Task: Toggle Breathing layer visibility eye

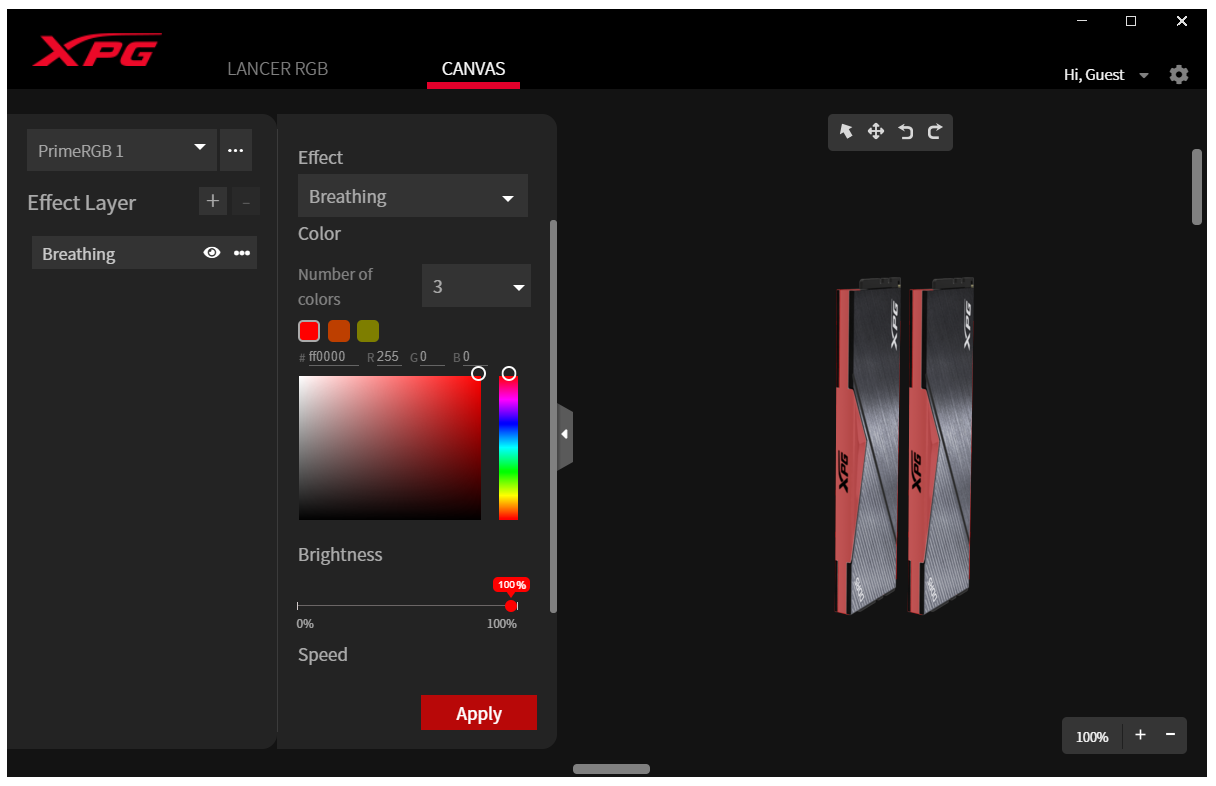Action: click(x=212, y=253)
